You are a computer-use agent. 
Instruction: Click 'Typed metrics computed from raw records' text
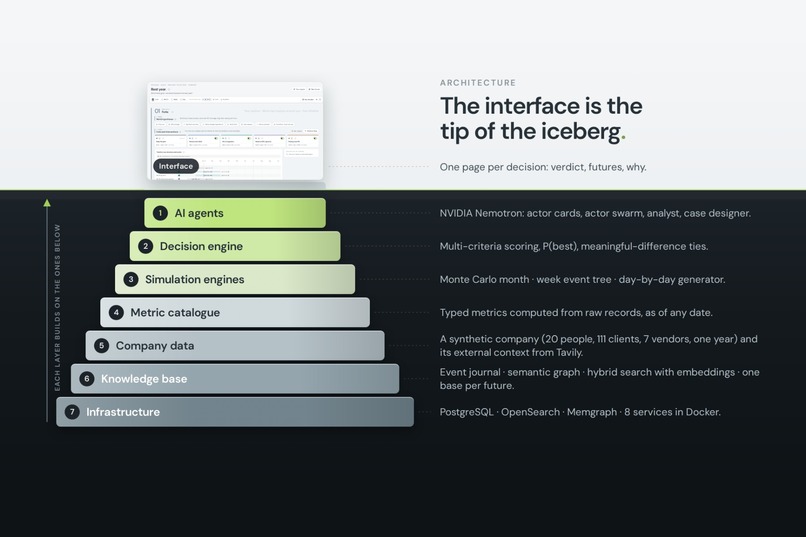(x=576, y=312)
